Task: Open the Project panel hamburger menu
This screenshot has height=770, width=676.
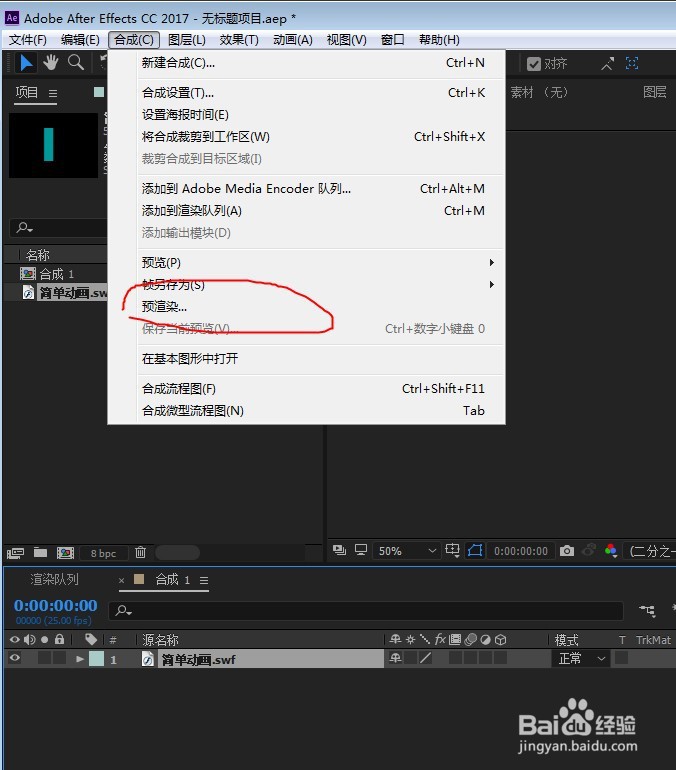Action: tap(53, 93)
